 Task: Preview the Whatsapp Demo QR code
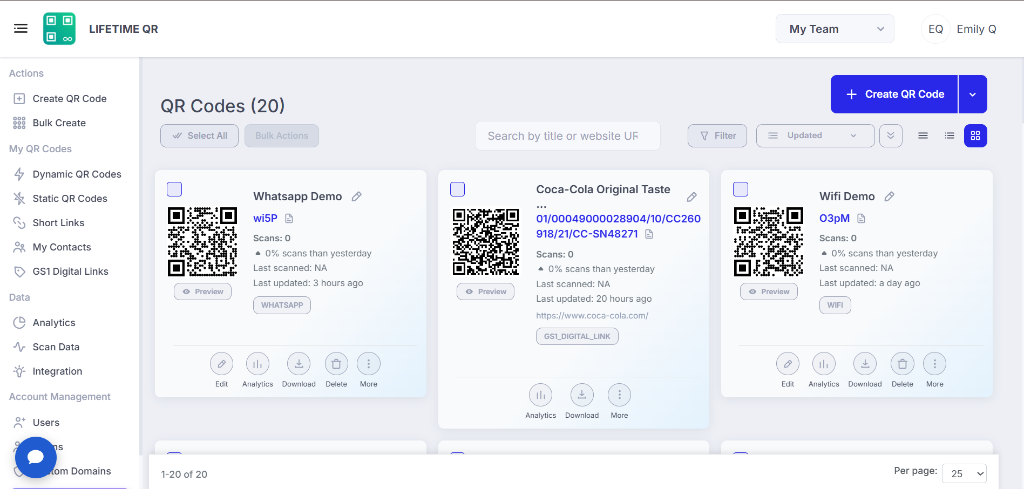pos(202,291)
